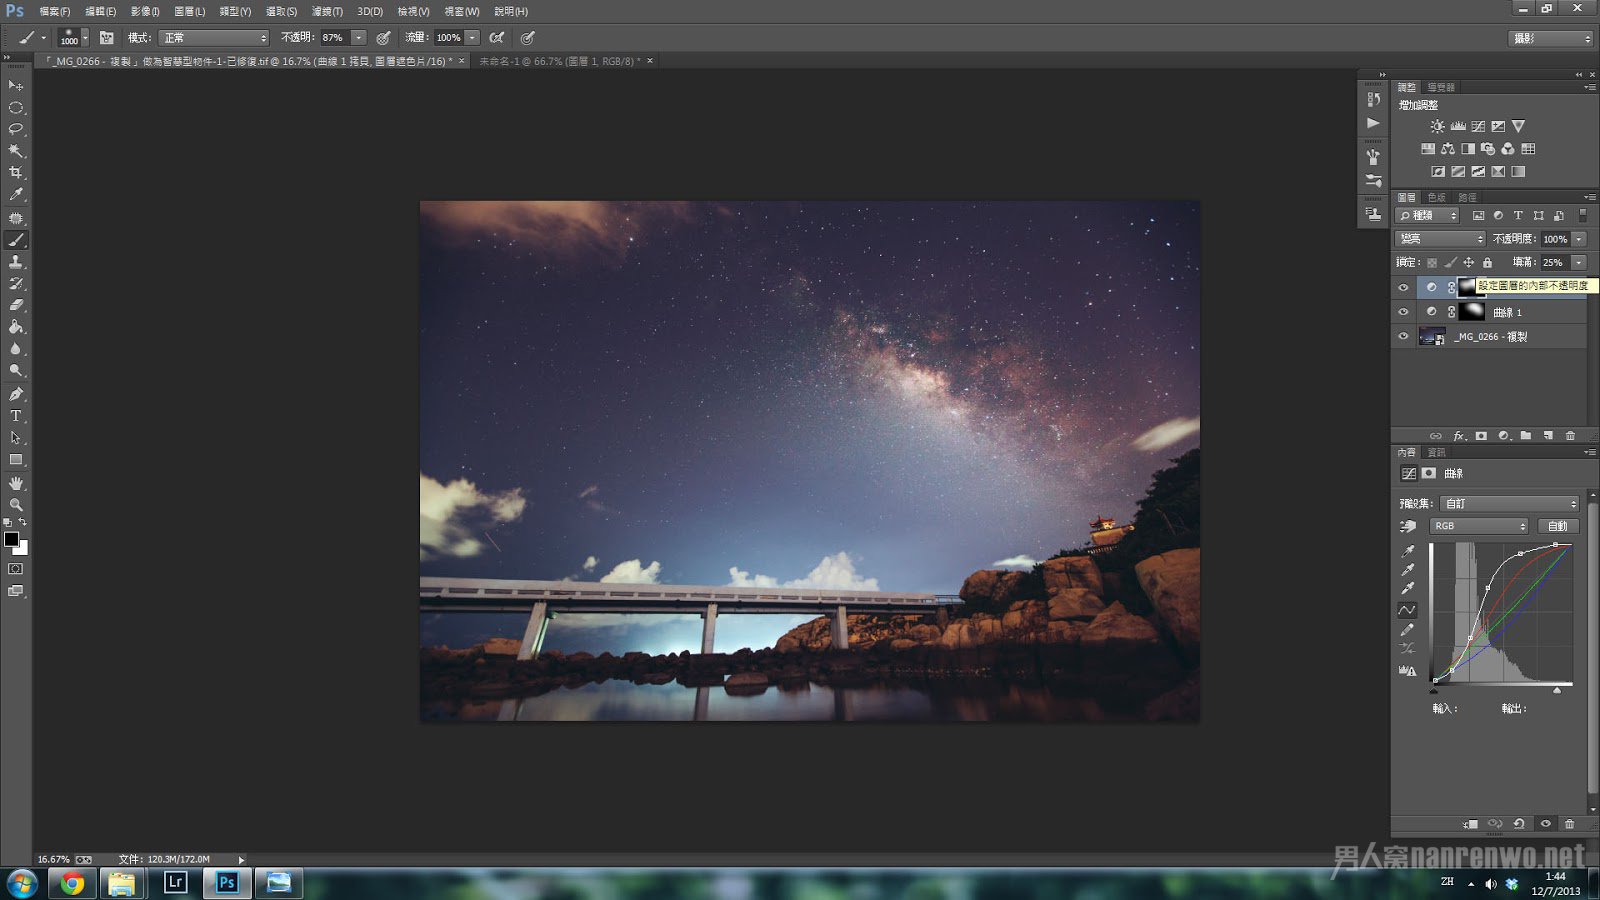
Task: Click the white point slider under the curve
Action: click(x=1557, y=690)
